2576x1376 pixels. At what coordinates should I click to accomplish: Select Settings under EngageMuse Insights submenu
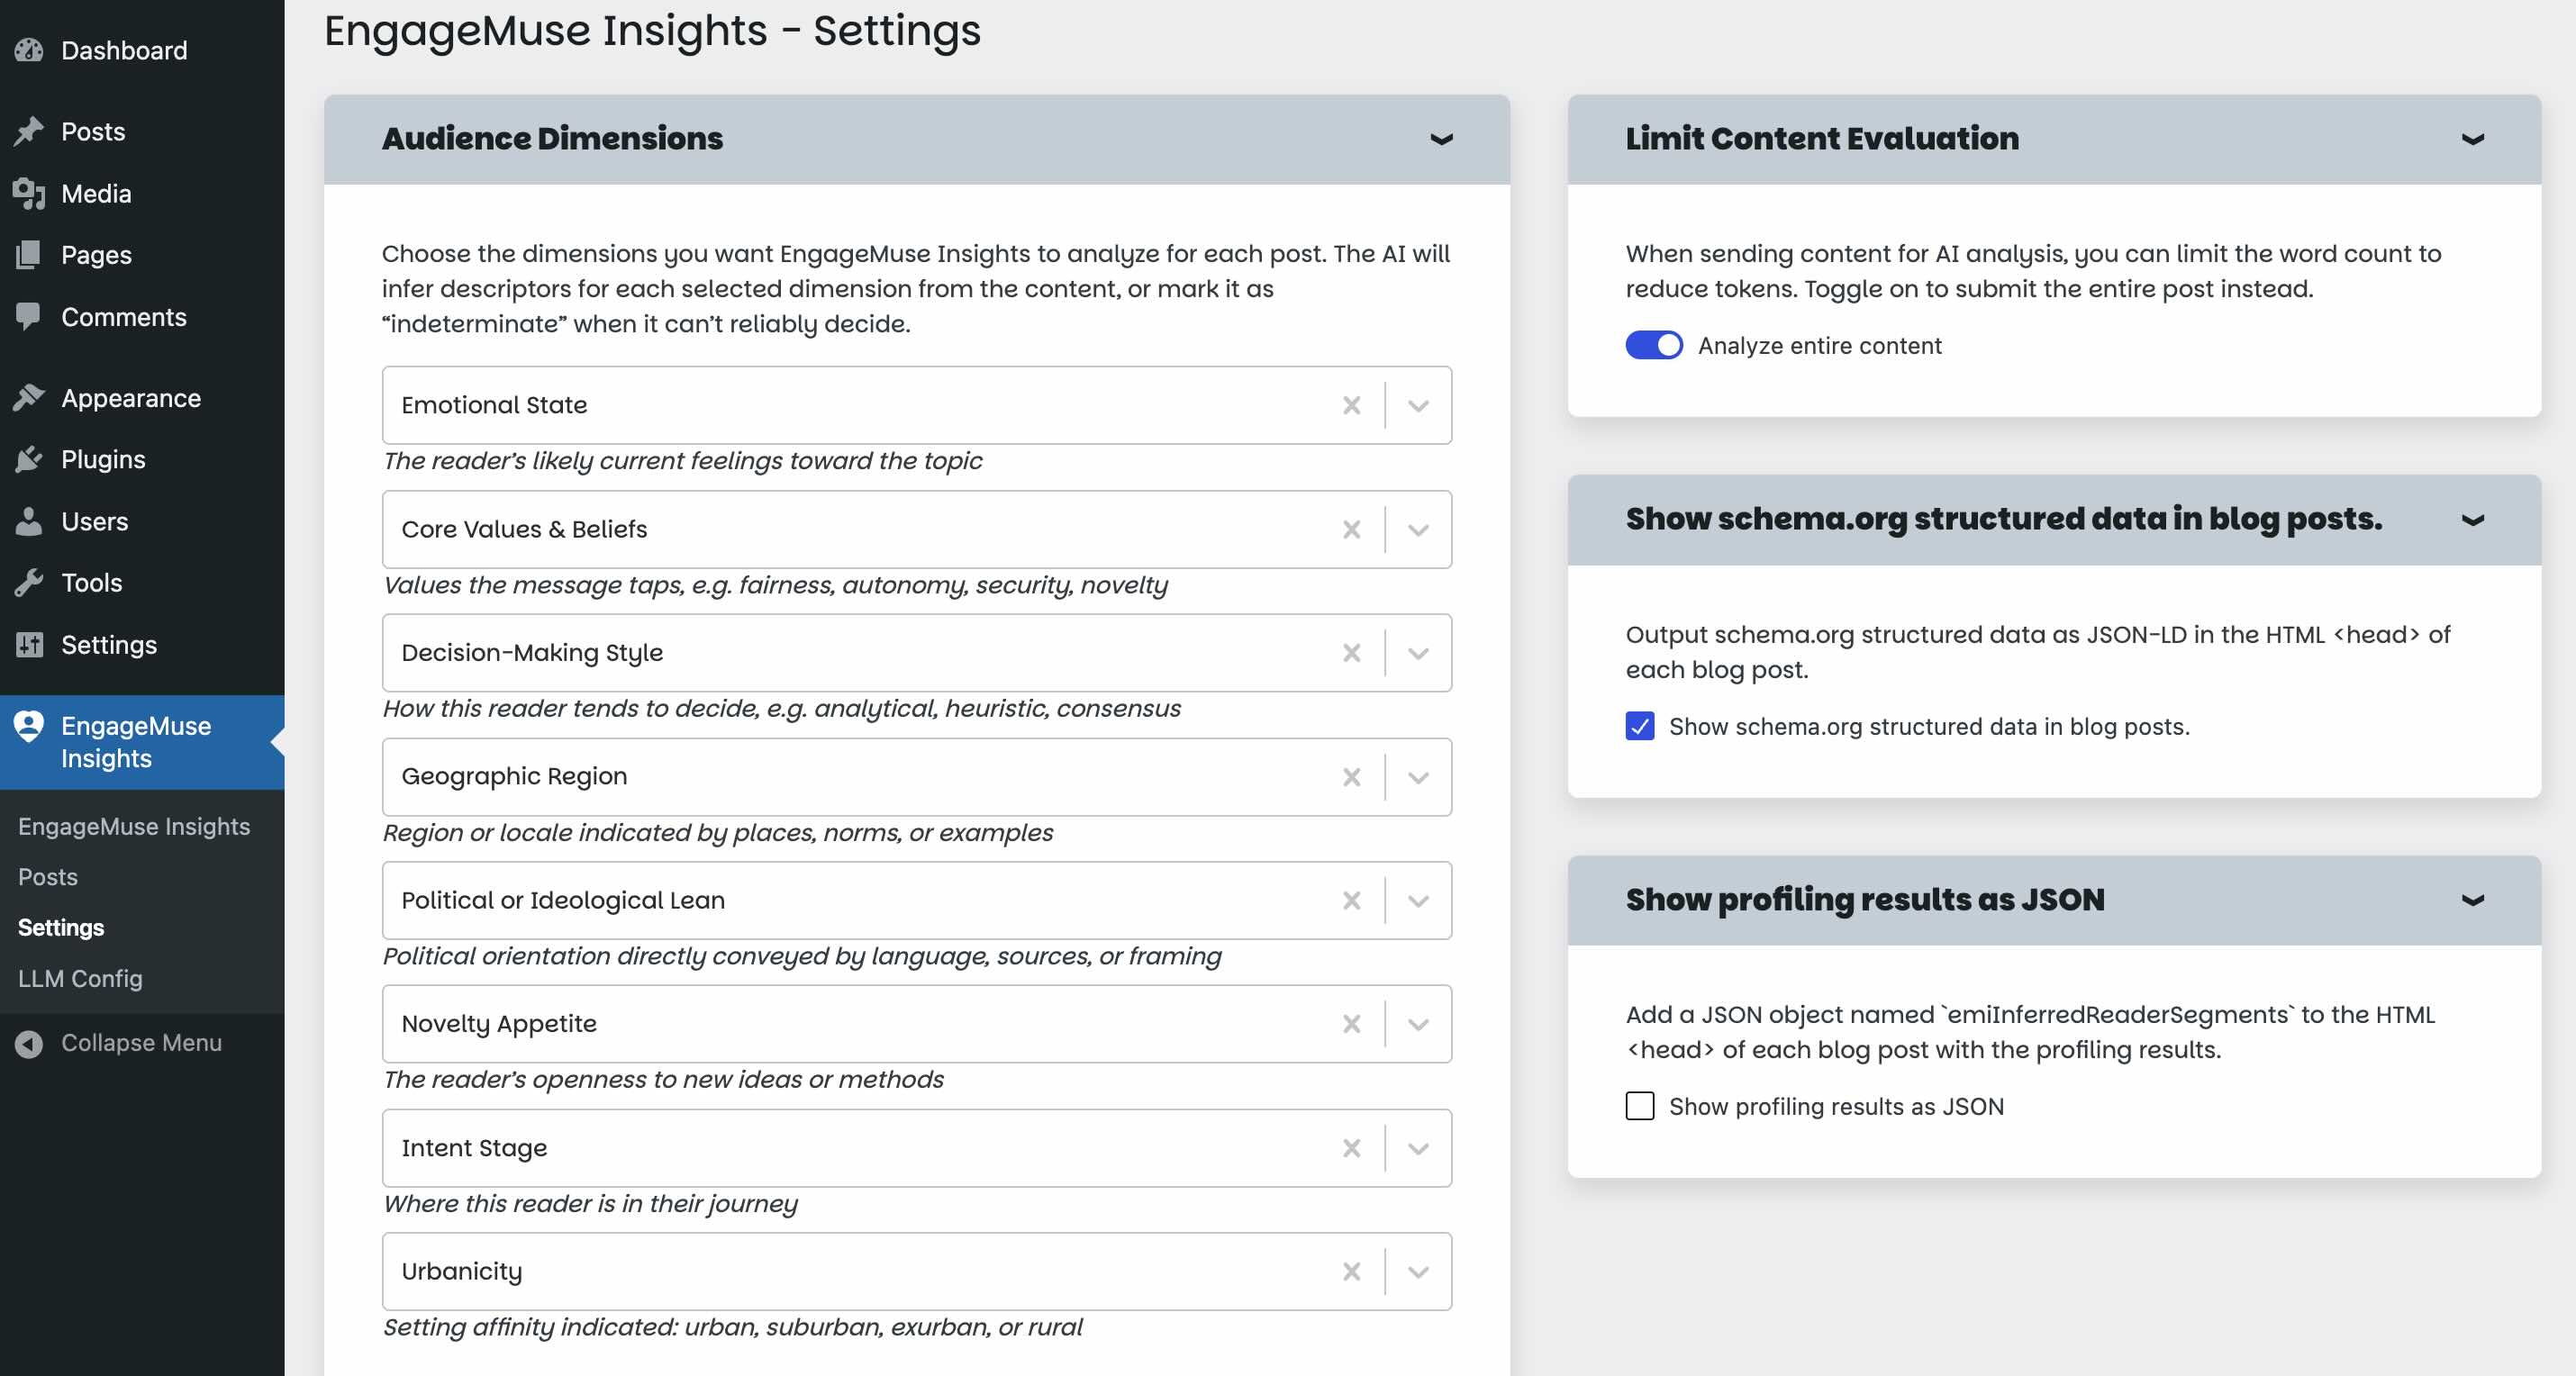[x=61, y=927]
